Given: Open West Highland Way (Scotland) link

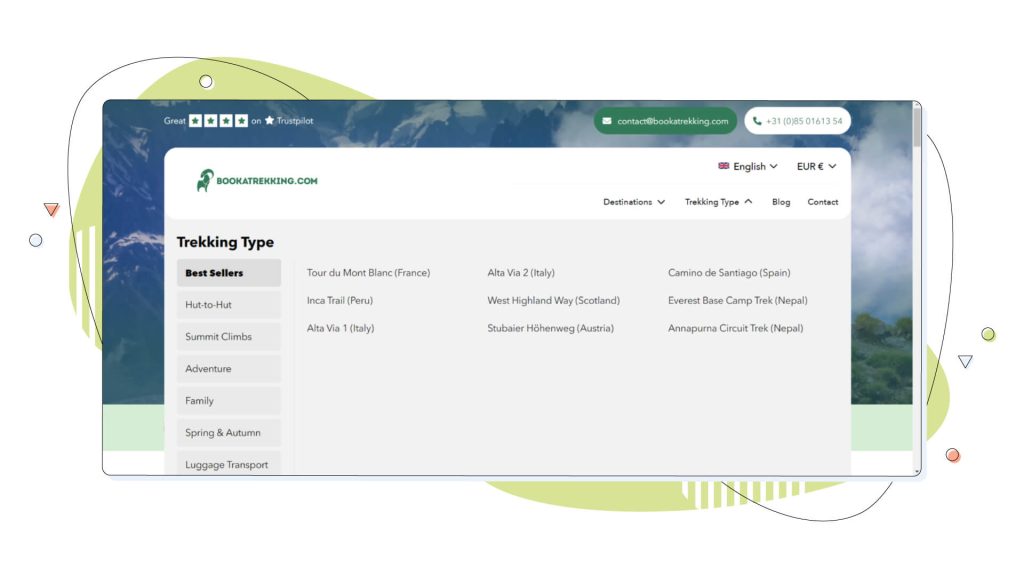Looking at the screenshot, I should point(553,300).
